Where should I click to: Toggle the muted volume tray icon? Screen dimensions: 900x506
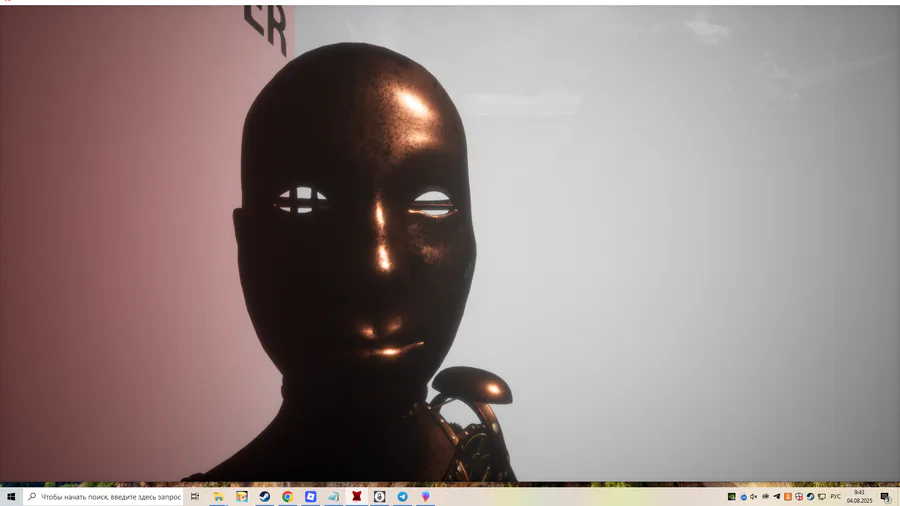[x=754, y=497]
